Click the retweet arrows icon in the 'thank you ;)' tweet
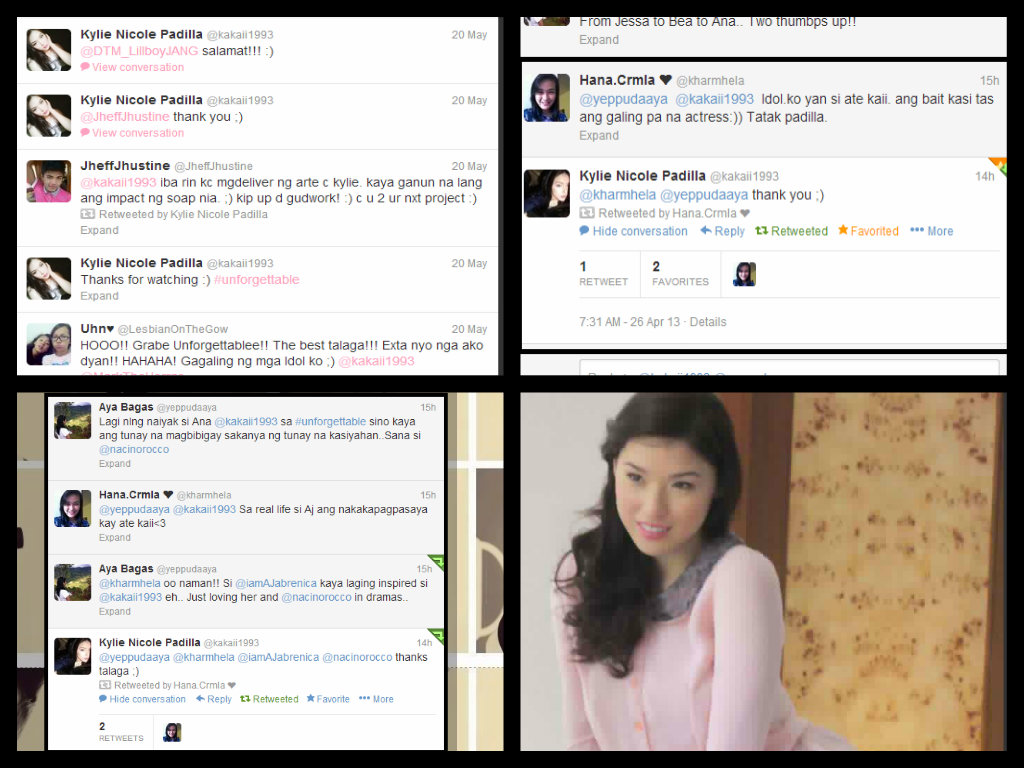1024x768 pixels. [x=761, y=231]
